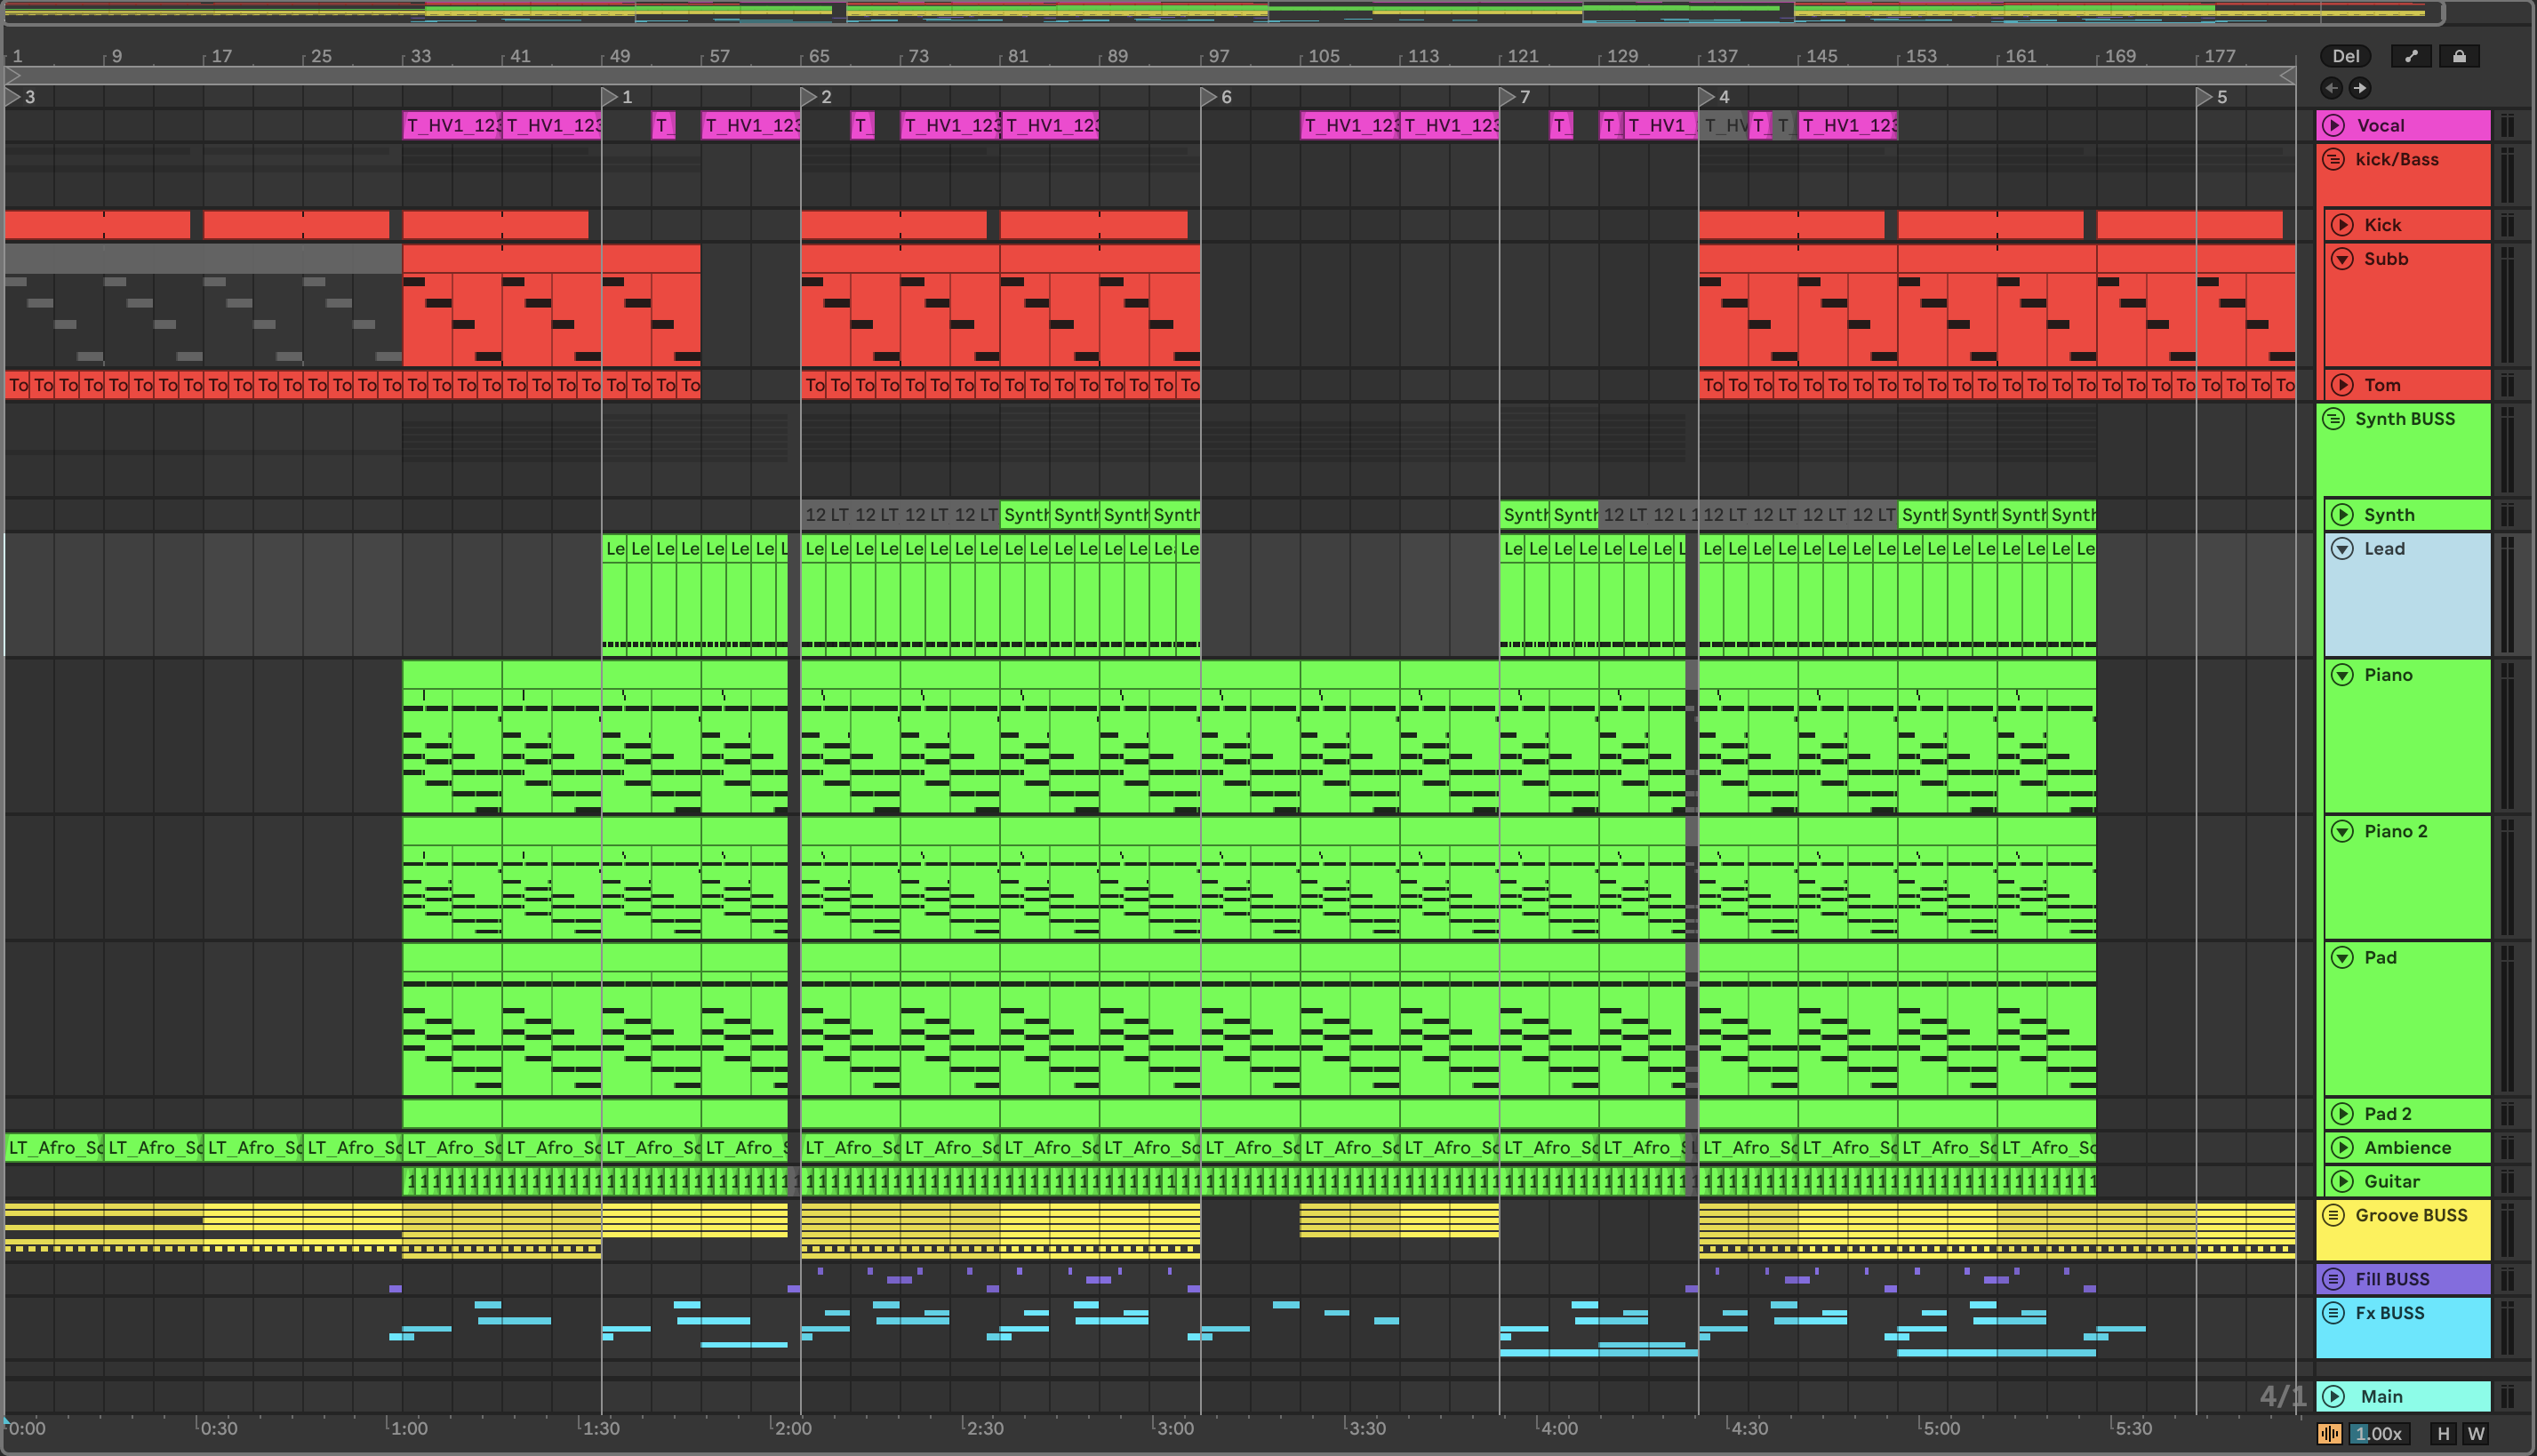
Task: Toggle the W optimize width button
Action: point(2476,1433)
